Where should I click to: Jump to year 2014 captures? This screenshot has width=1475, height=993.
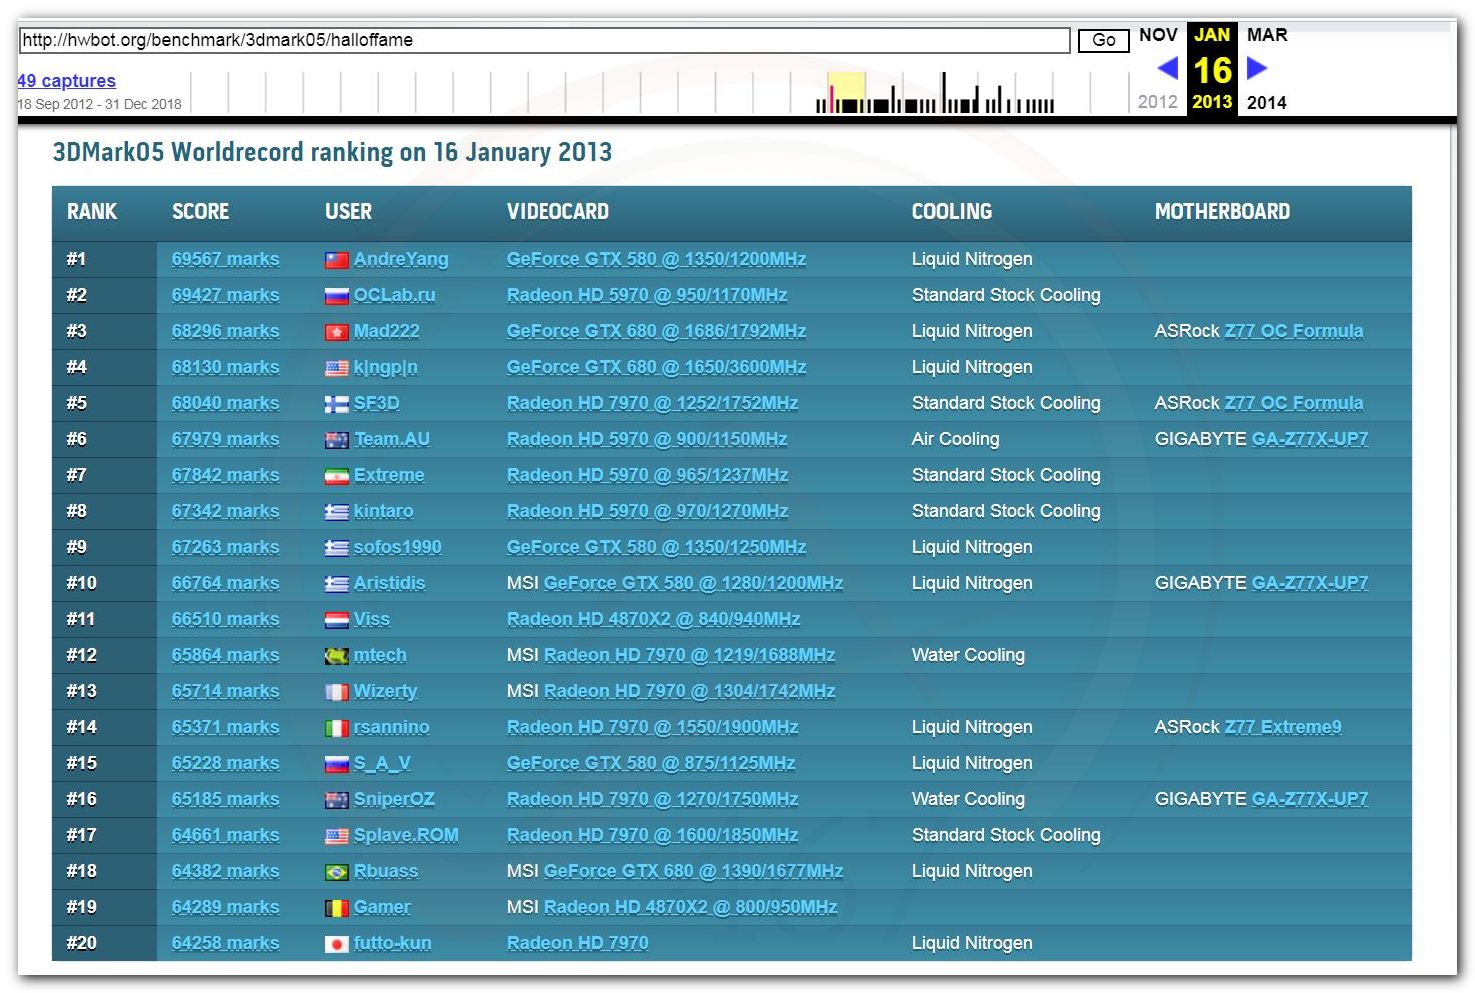click(x=1267, y=102)
